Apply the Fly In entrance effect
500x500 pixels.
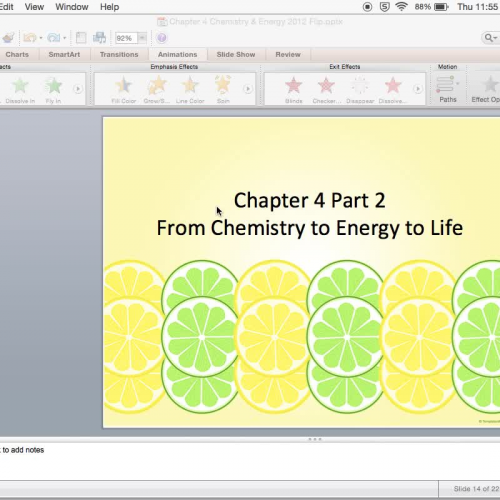pyautogui.click(x=53, y=89)
